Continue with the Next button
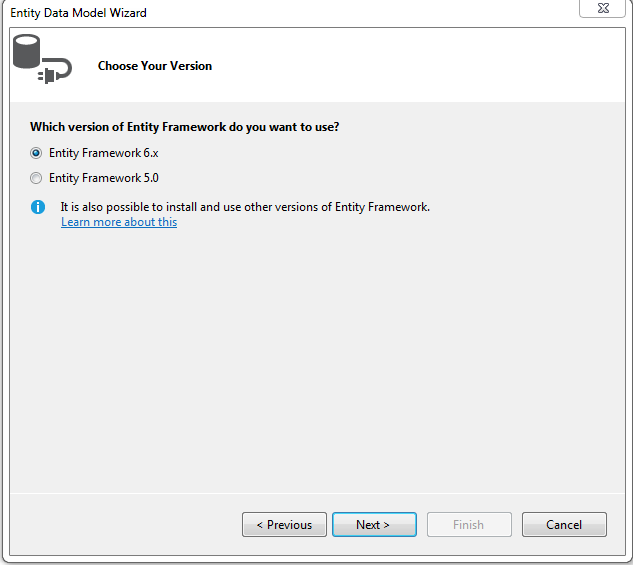 374,525
